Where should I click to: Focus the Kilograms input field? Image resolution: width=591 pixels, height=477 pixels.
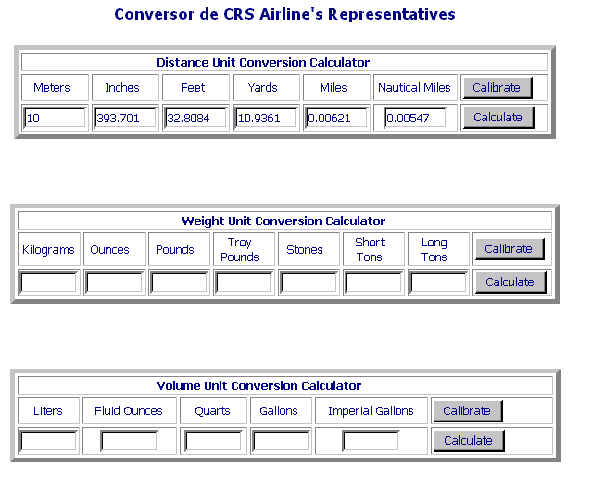49,282
